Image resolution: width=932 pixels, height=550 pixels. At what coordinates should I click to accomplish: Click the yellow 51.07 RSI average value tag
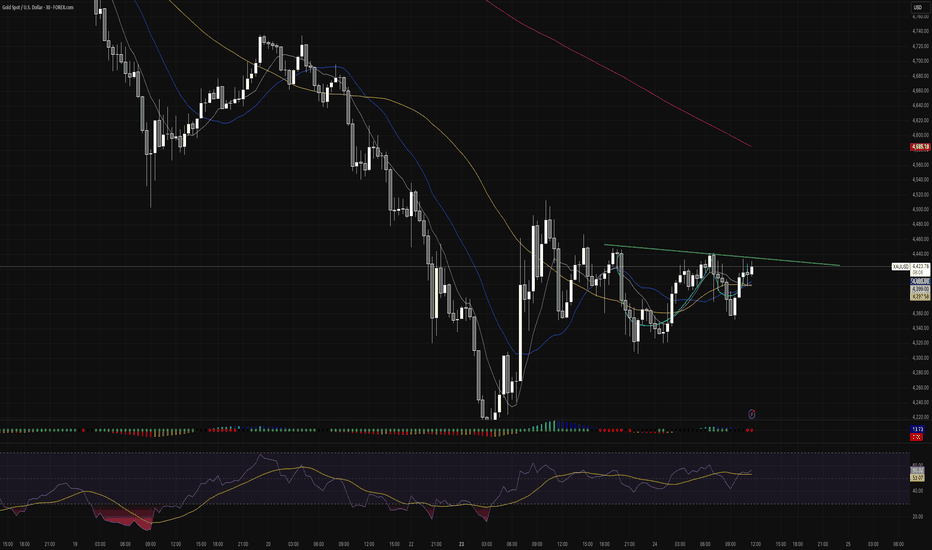coord(918,477)
